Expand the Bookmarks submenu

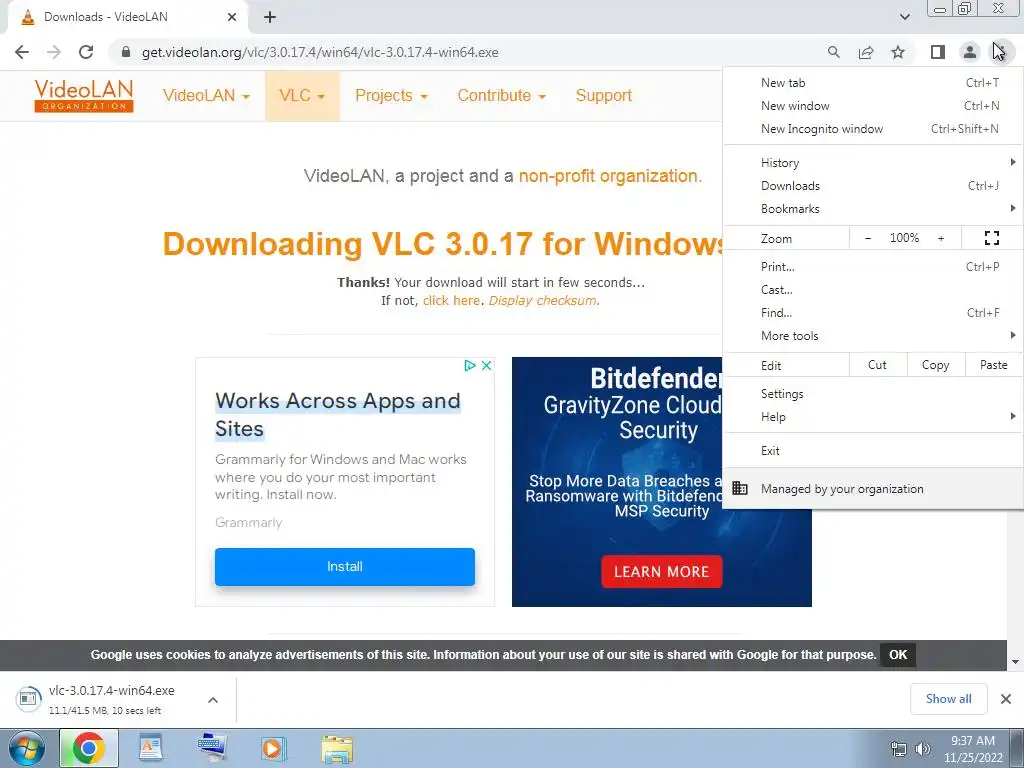[873, 209]
